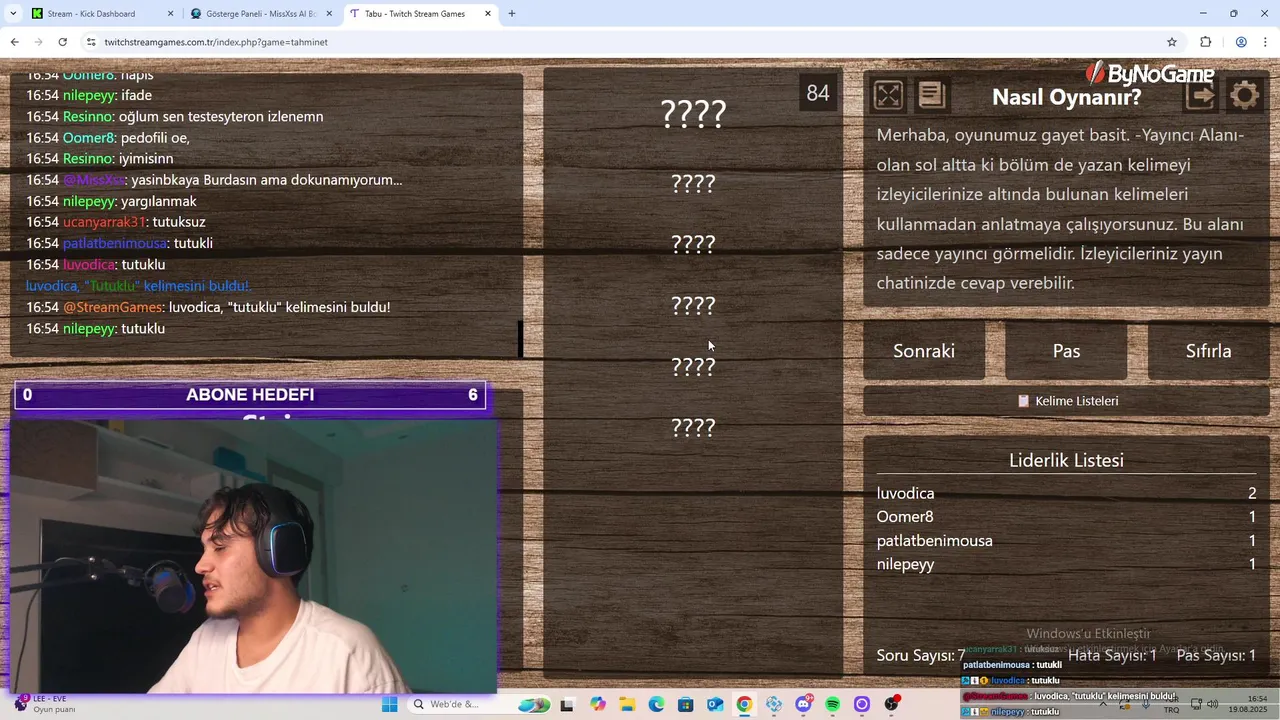View site information icon in address bar
This screenshot has width=1280, height=720.
pos(91,42)
